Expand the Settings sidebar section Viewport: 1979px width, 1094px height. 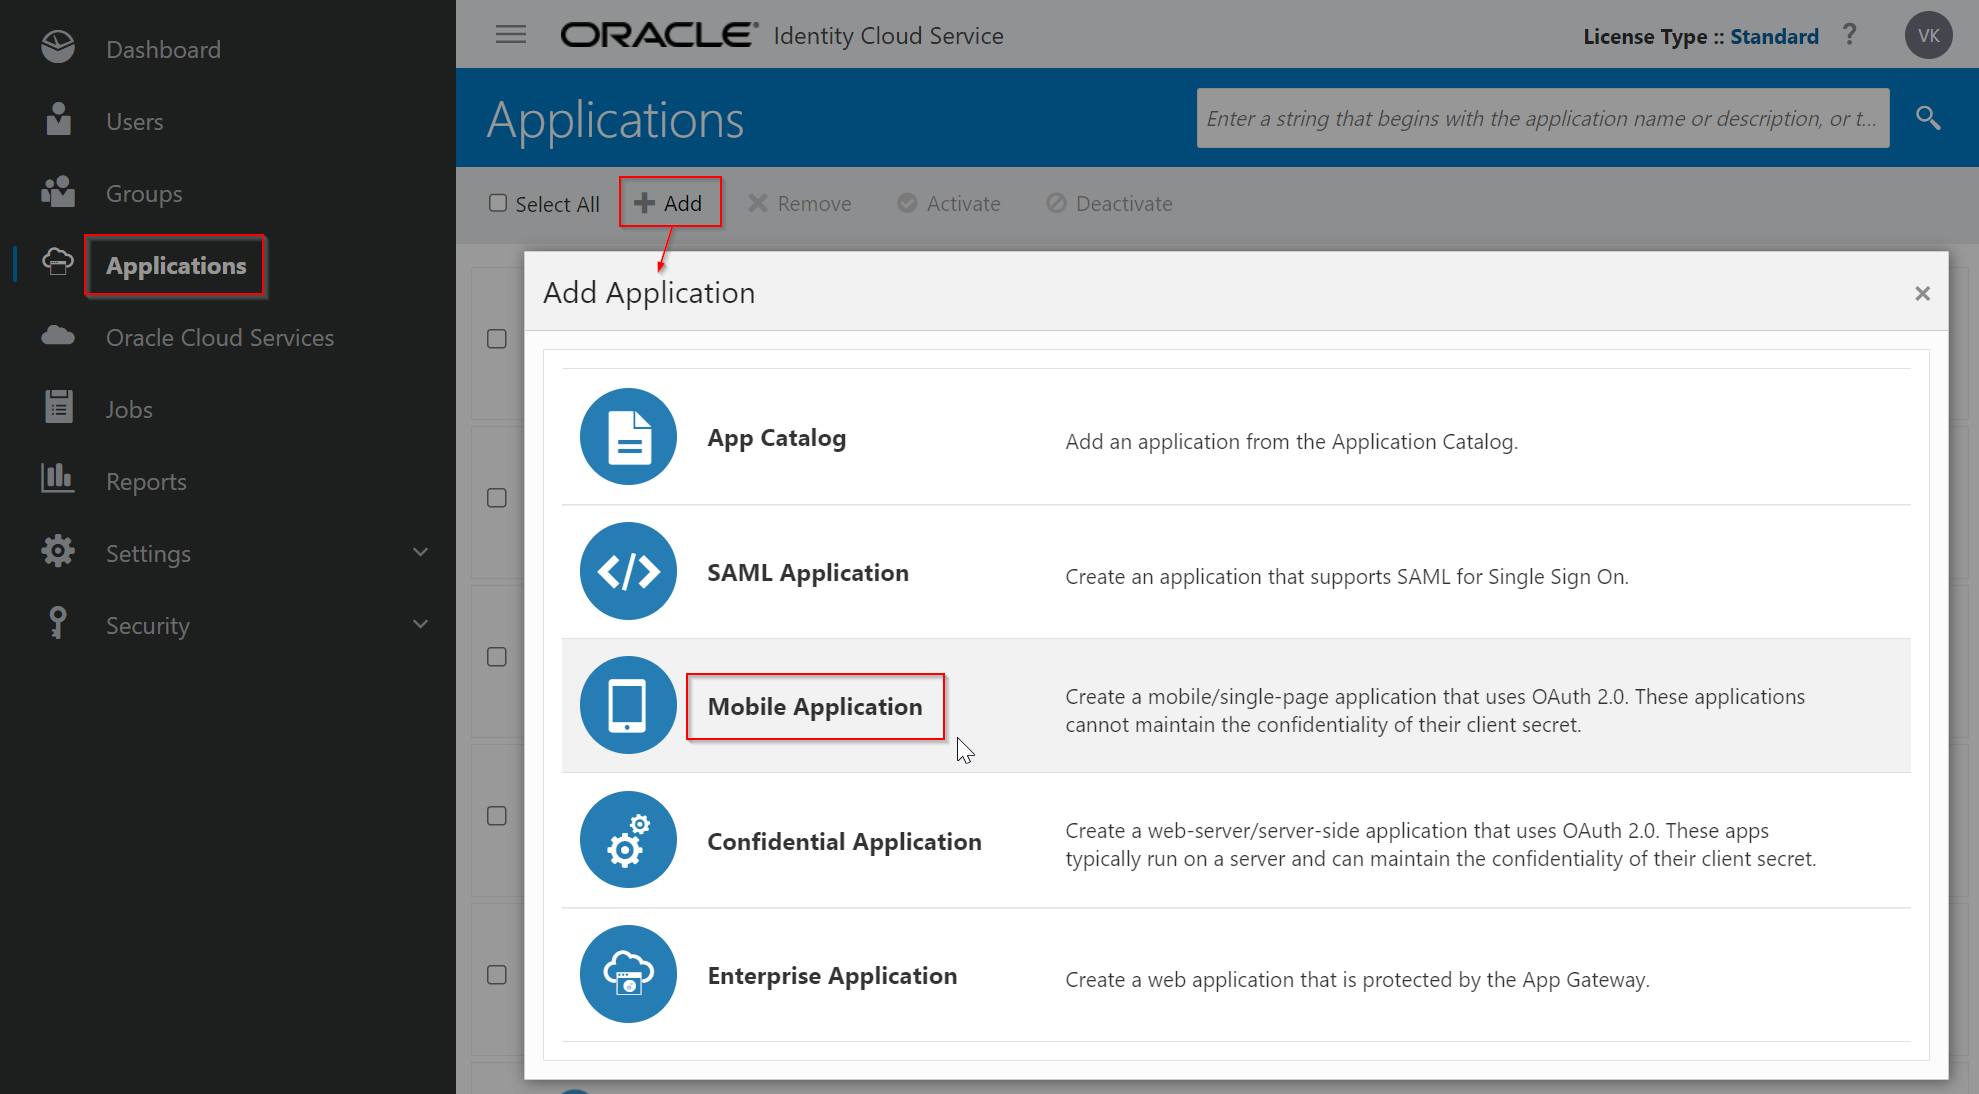click(x=420, y=553)
